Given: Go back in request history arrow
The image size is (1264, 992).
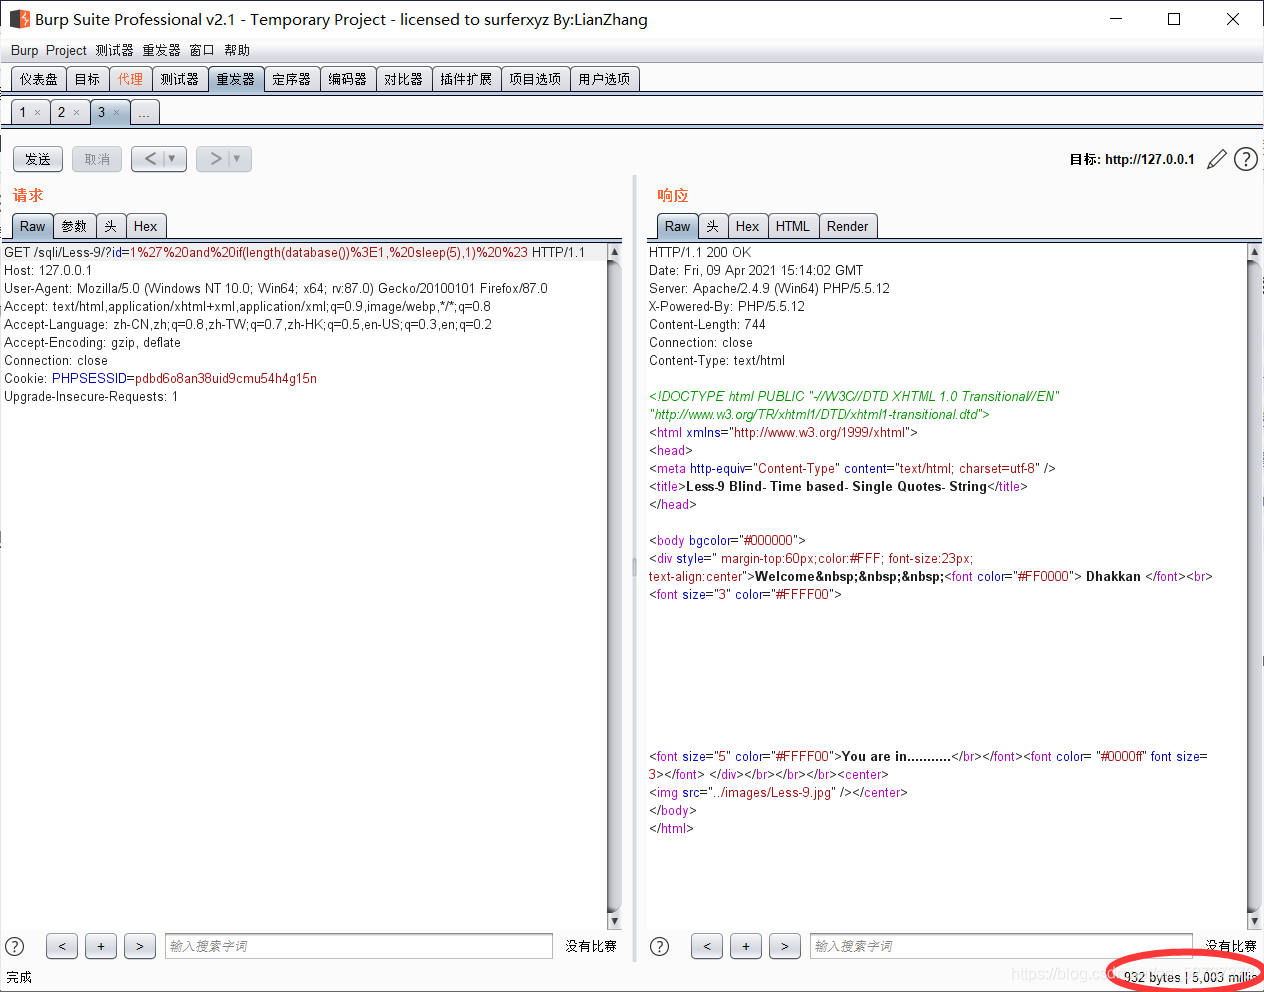Looking at the screenshot, I should (x=149, y=158).
